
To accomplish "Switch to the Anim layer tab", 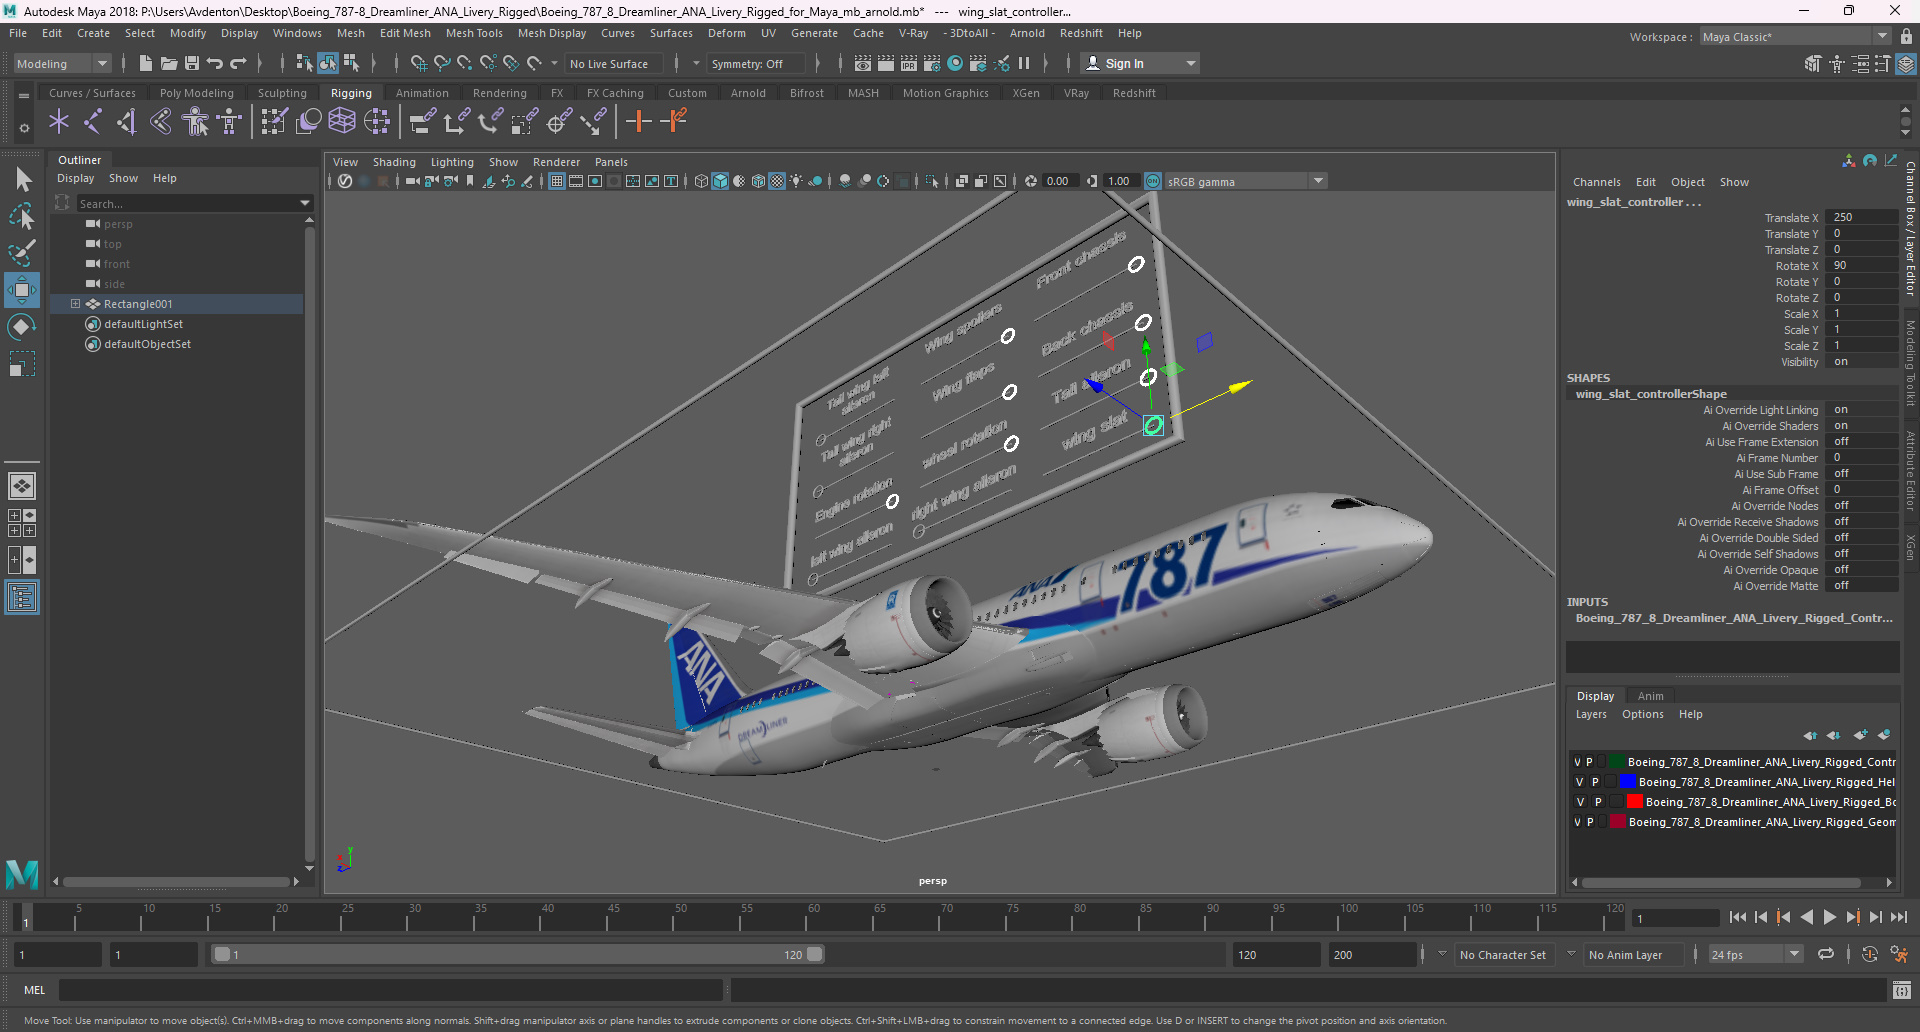I will (x=1651, y=696).
